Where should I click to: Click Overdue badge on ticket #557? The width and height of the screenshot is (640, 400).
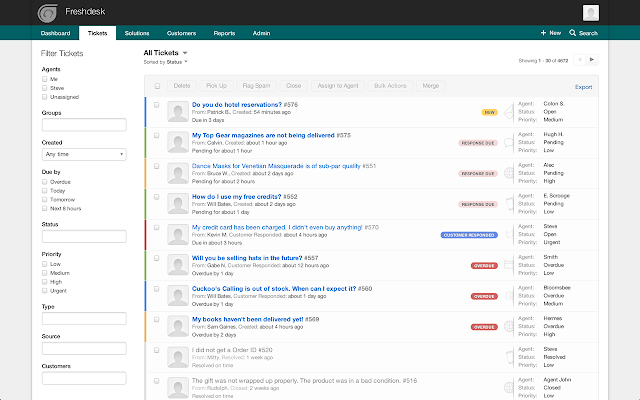pos(484,266)
